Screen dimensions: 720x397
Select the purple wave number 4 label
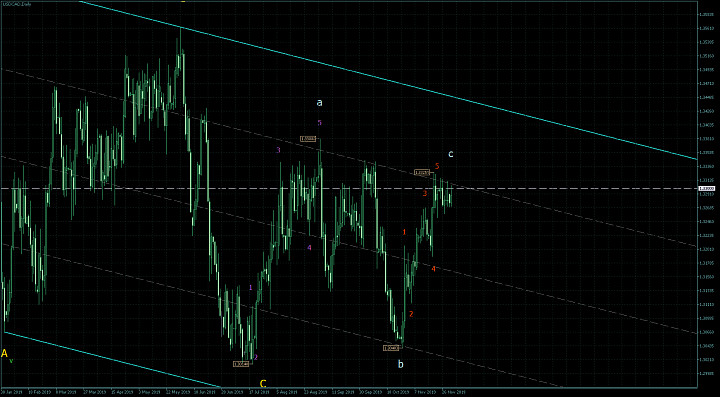pos(309,247)
